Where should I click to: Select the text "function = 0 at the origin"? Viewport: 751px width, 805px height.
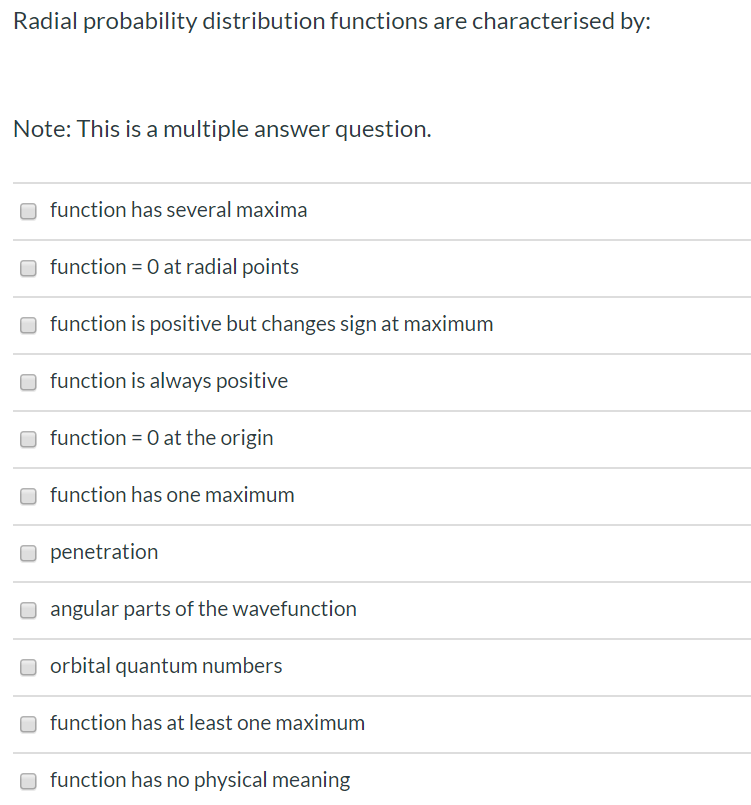[162, 438]
